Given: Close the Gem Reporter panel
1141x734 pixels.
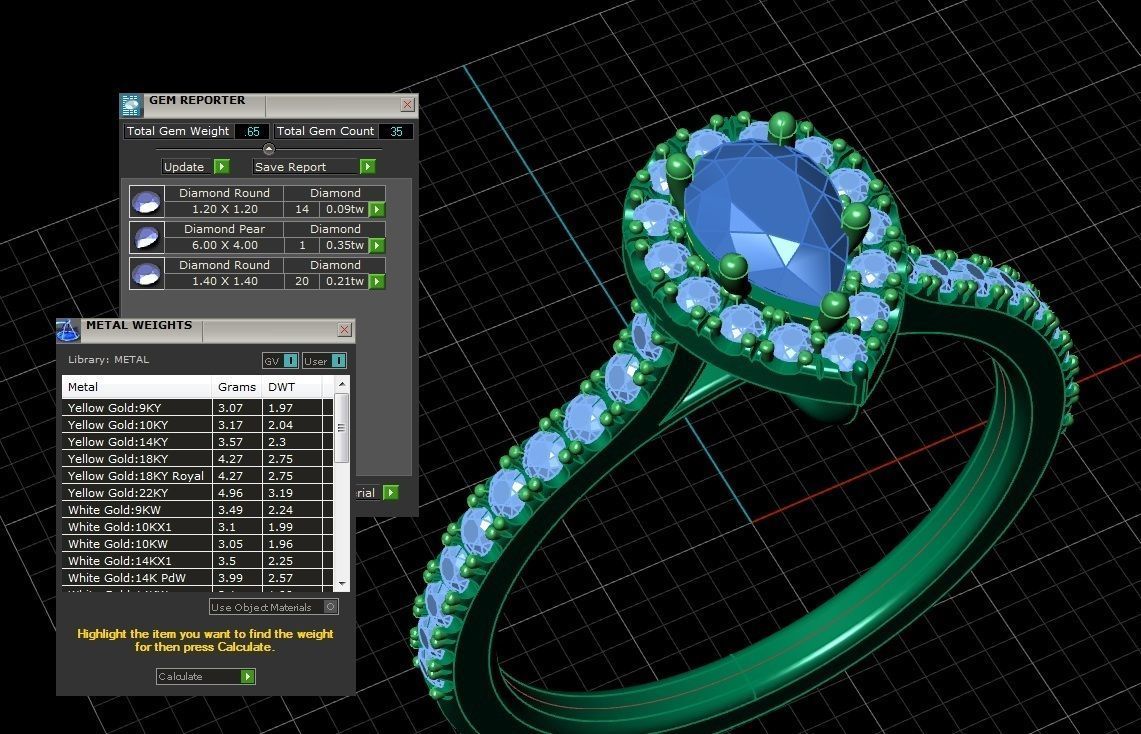Looking at the screenshot, I should pyautogui.click(x=408, y=105).
